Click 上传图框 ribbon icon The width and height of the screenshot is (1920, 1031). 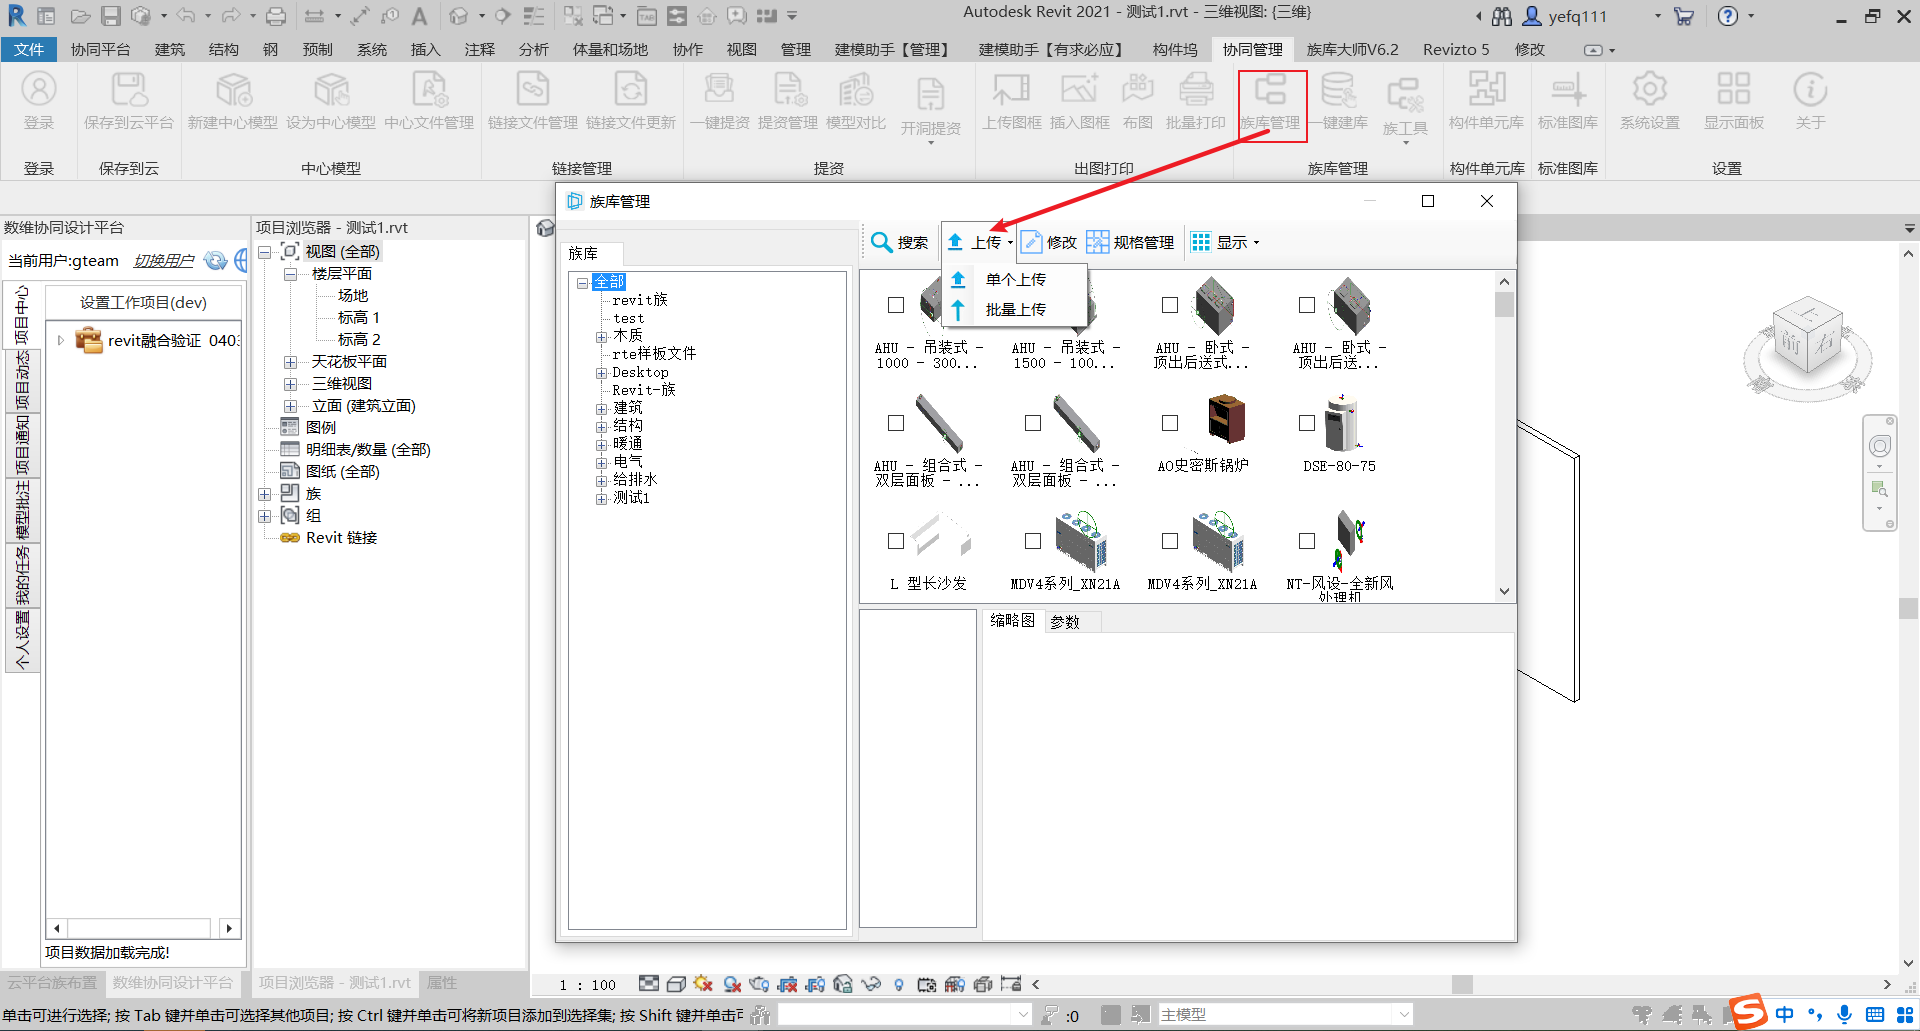(x=1012, y=100)
